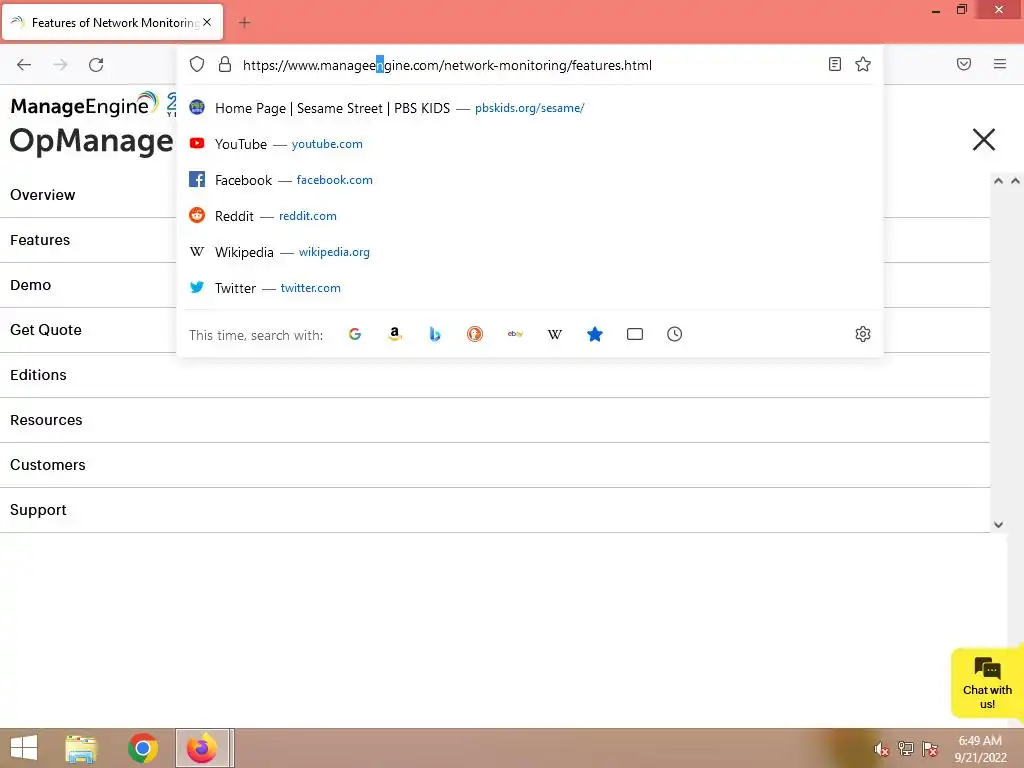Go back to the previous page

pyautogui.click(x=24, y=65)
